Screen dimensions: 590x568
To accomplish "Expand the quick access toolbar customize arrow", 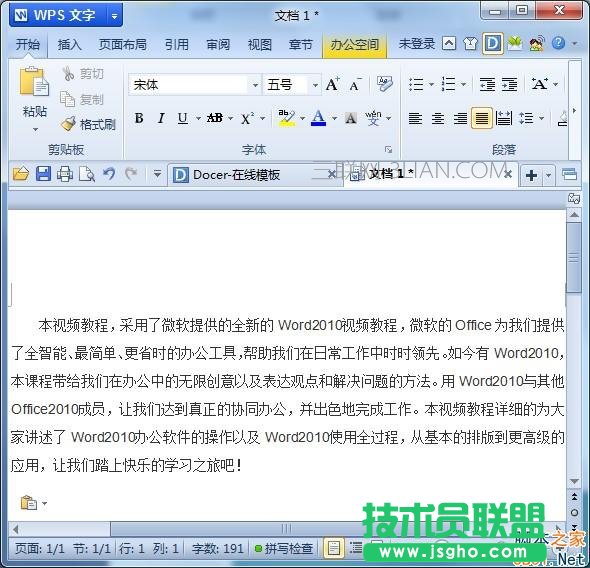I will tap(157, 174).
